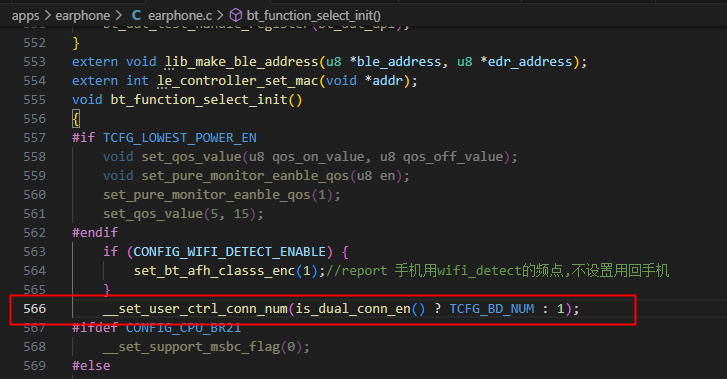Screen dimensions: 727x379
Task: Click lib_make_ble_address declaration
Action: (x=242, y=62)
